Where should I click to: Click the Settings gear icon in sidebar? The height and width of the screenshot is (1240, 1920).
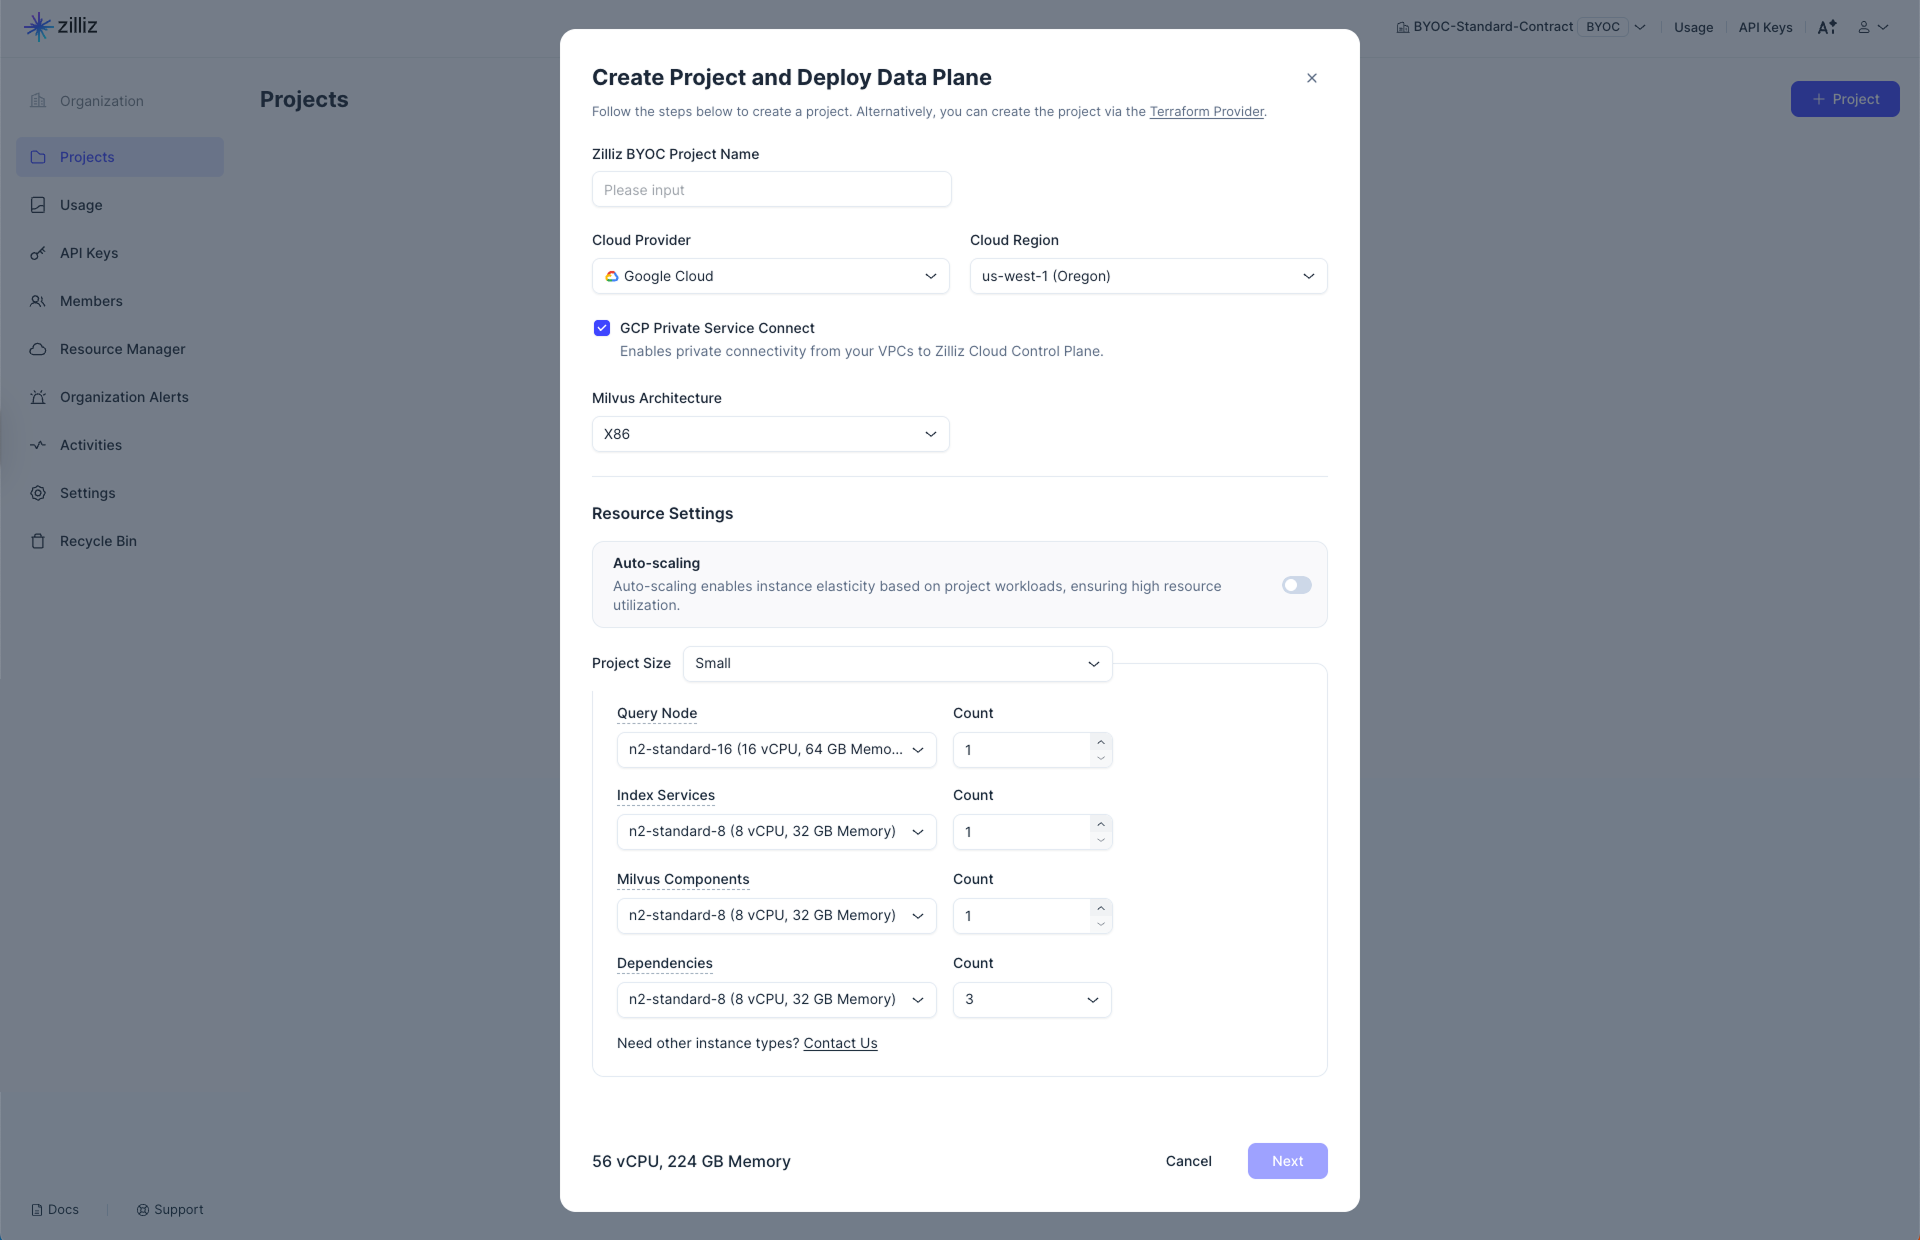click(38, 493)
